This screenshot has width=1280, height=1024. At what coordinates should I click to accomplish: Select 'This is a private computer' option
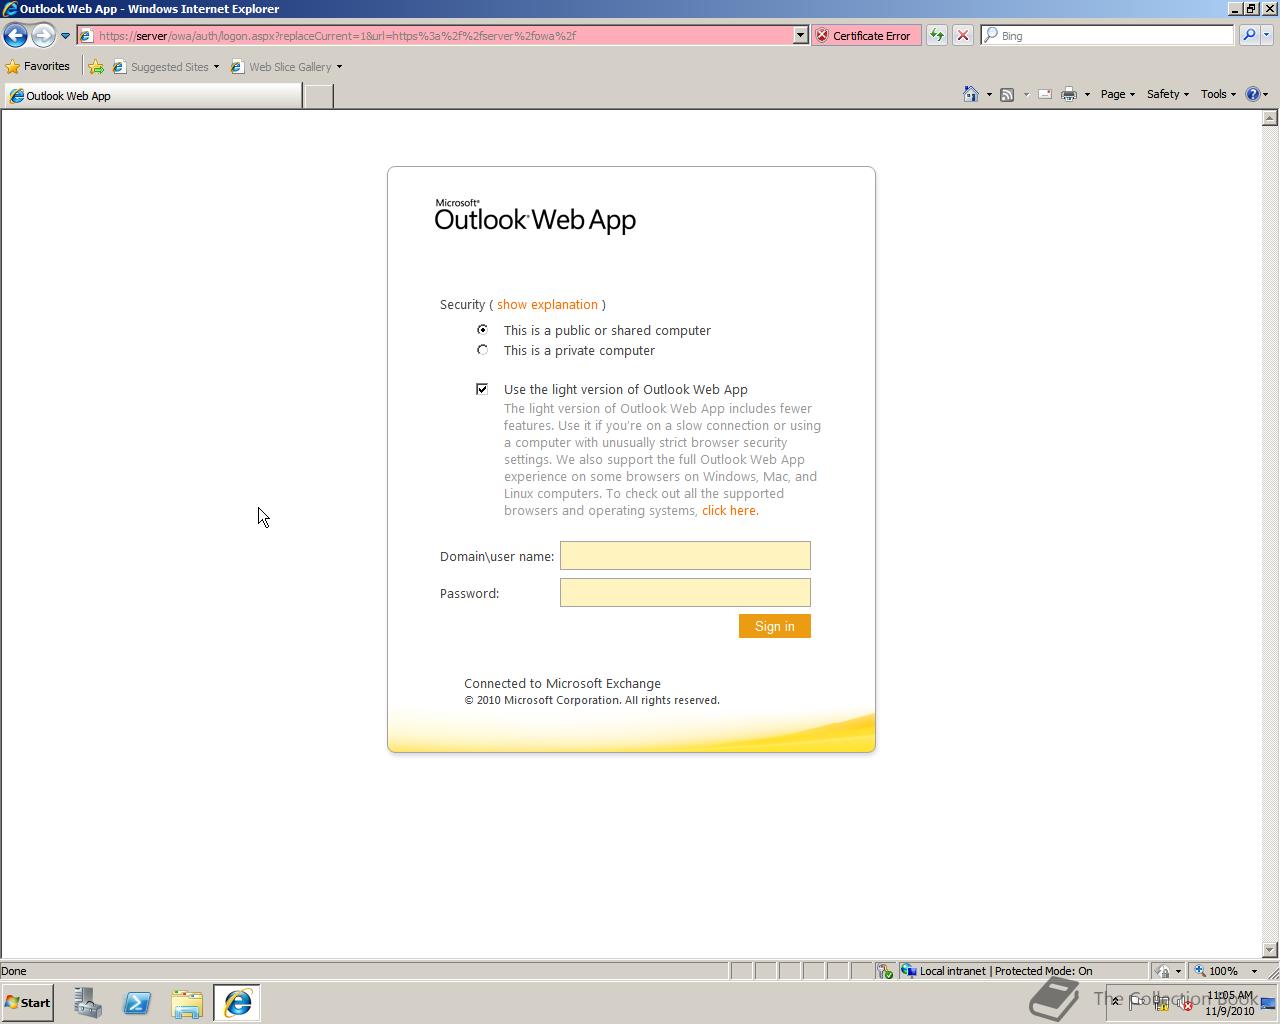click(x=482, y=350)
